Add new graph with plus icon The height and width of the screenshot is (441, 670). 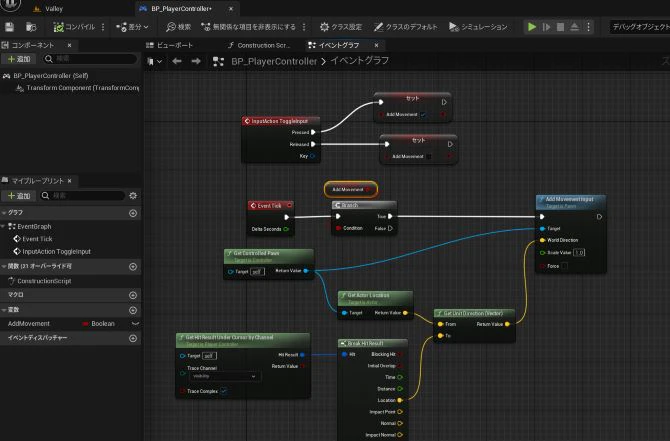pos(133,213)
